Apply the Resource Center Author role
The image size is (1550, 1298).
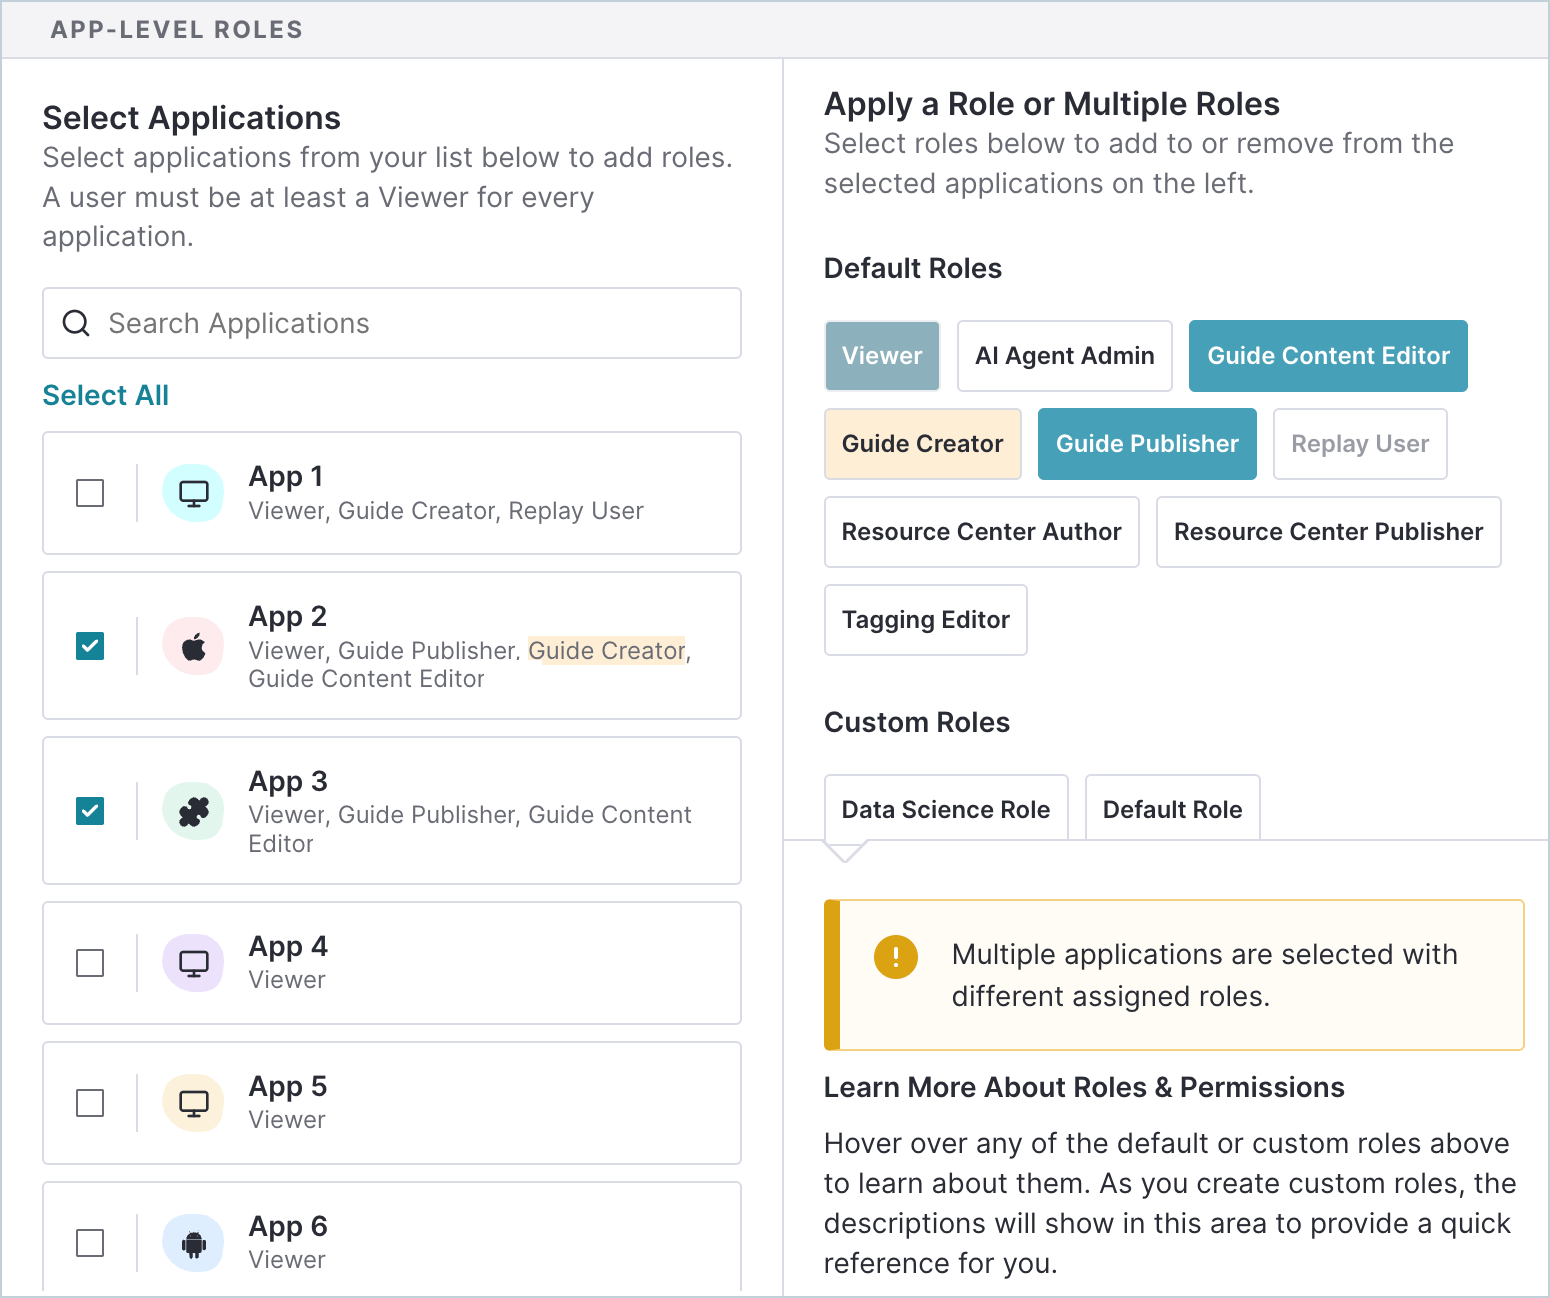point(982,532)
